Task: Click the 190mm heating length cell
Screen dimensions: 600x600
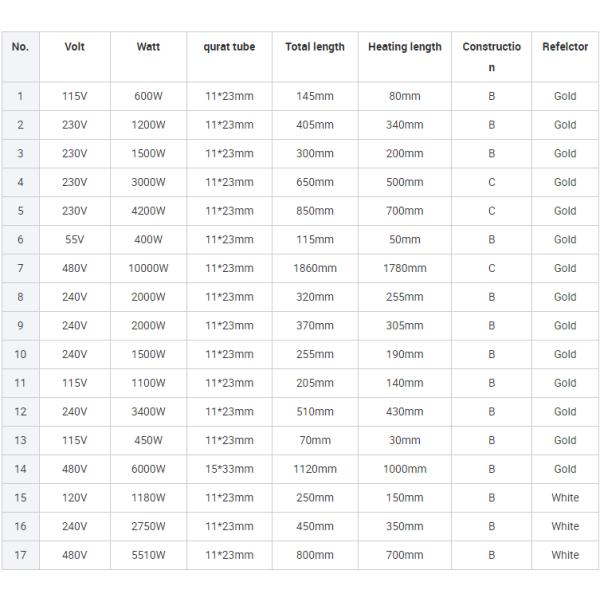Action: tap(405, 354)
